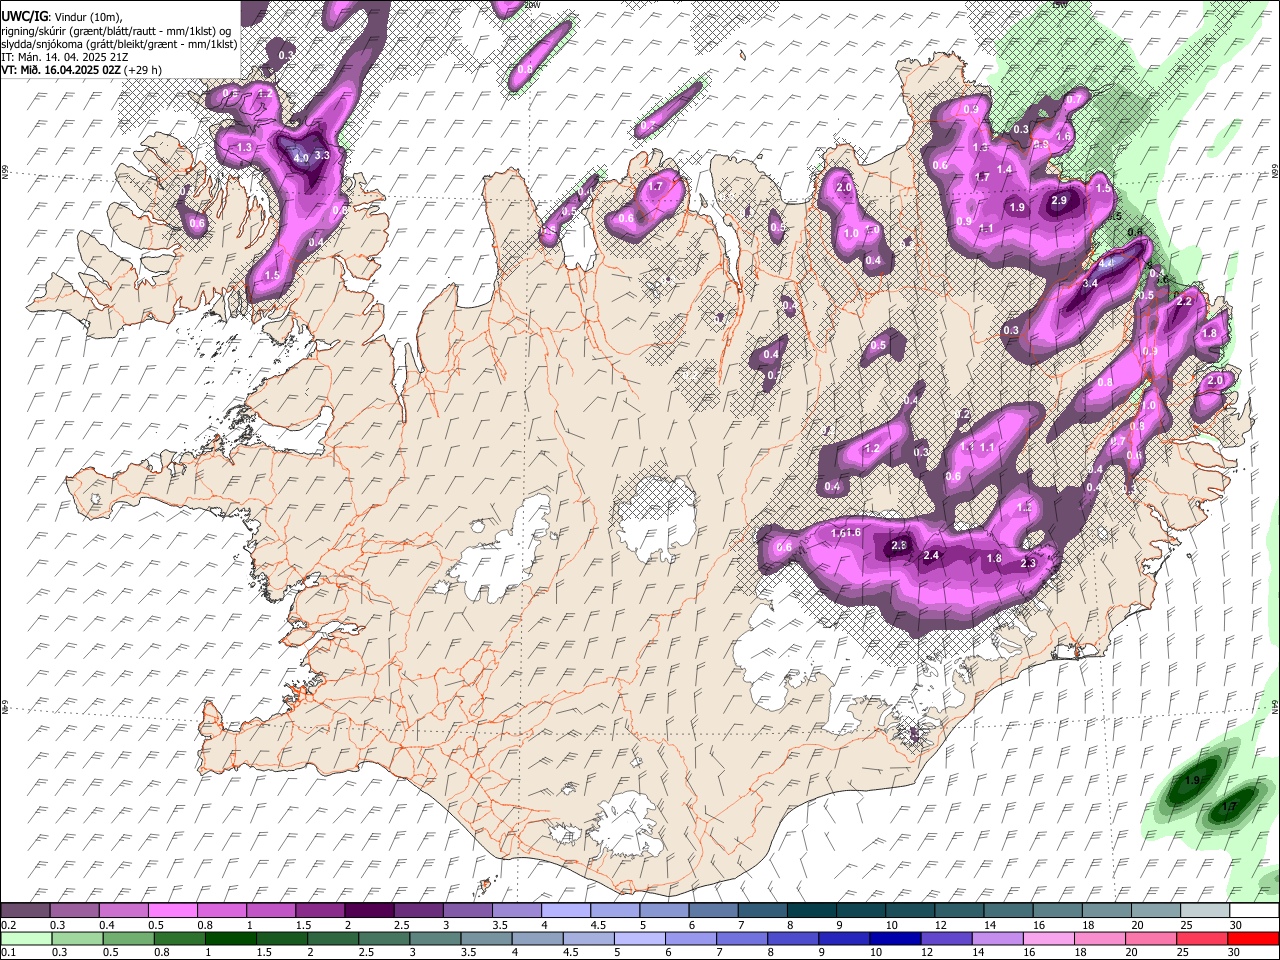Click the '30' label in top legend row

(1236, 925)
